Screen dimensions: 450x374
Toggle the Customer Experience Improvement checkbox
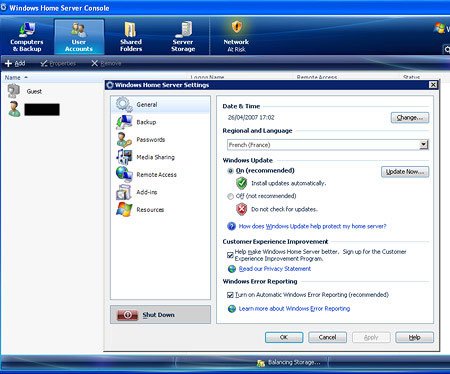coord(230,255)
